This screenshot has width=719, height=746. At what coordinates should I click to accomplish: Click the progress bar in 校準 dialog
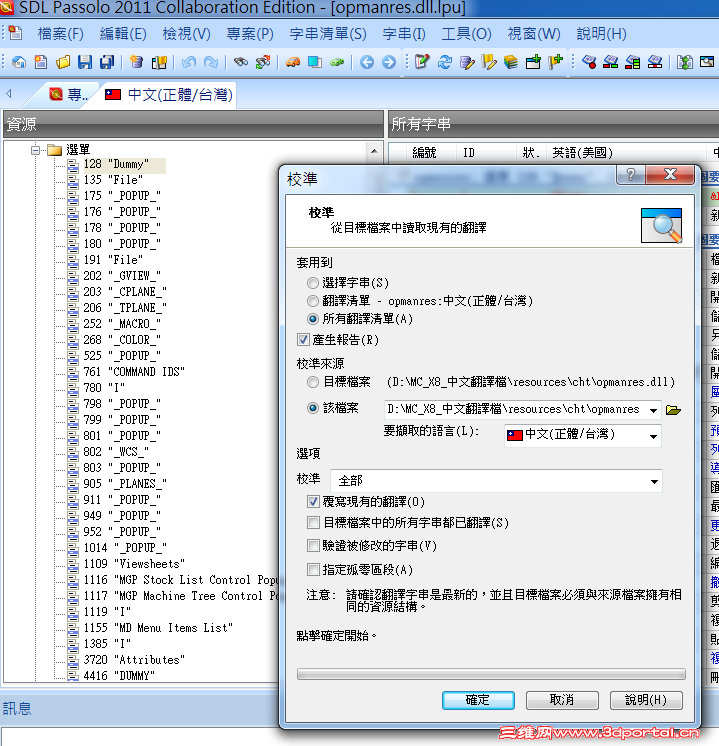[491, 674]
